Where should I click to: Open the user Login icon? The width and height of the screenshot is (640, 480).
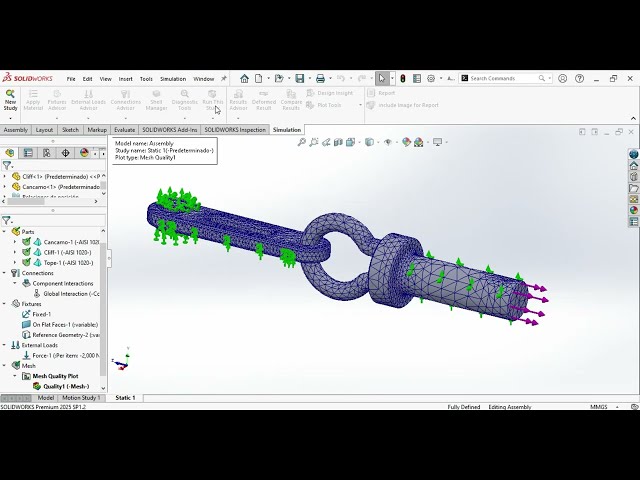[x=562, y=78]
